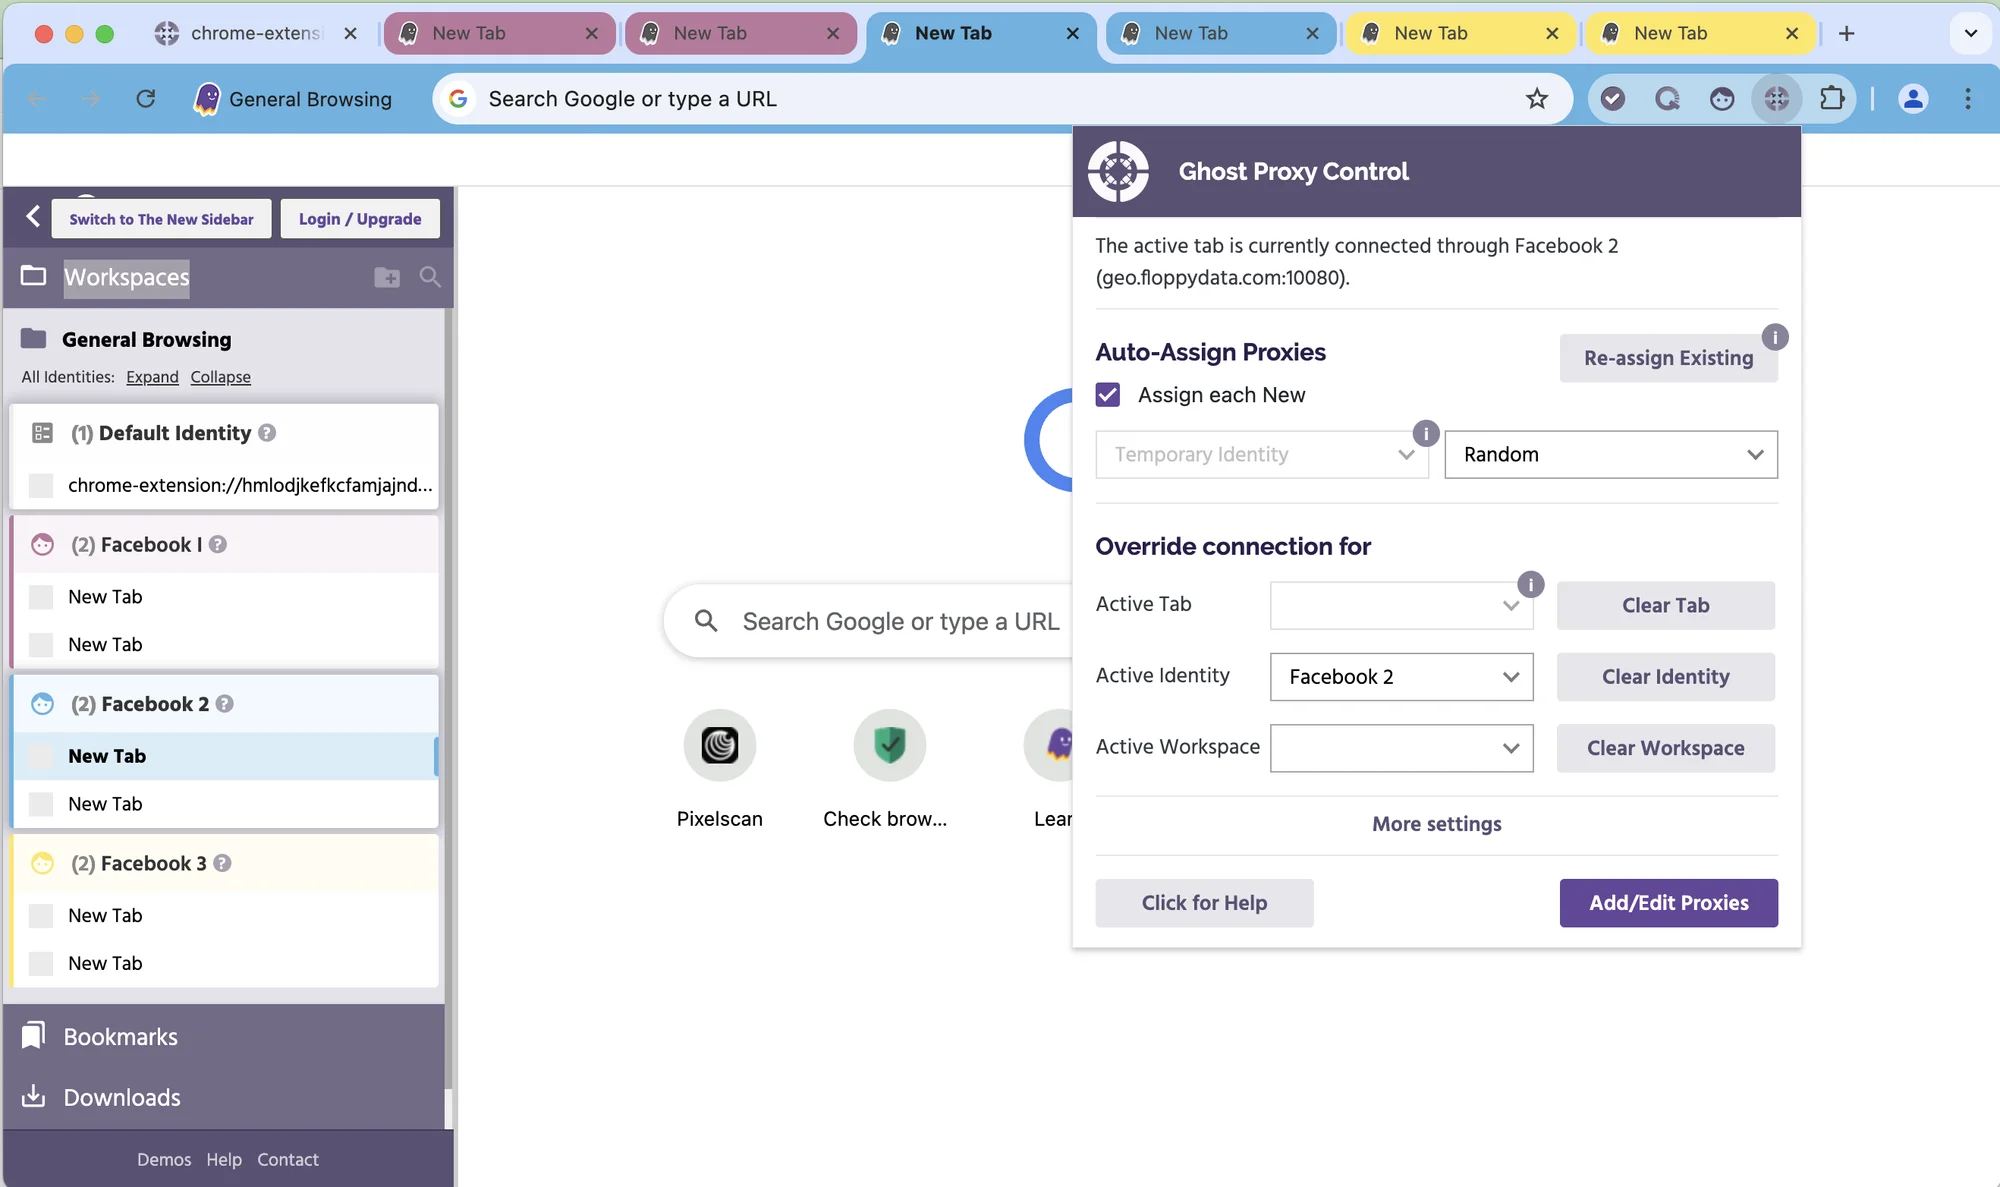Viewport: 2000px width, 1187px height.
Task: Show help for Facebook 2 identity
Action: (225, 704)
